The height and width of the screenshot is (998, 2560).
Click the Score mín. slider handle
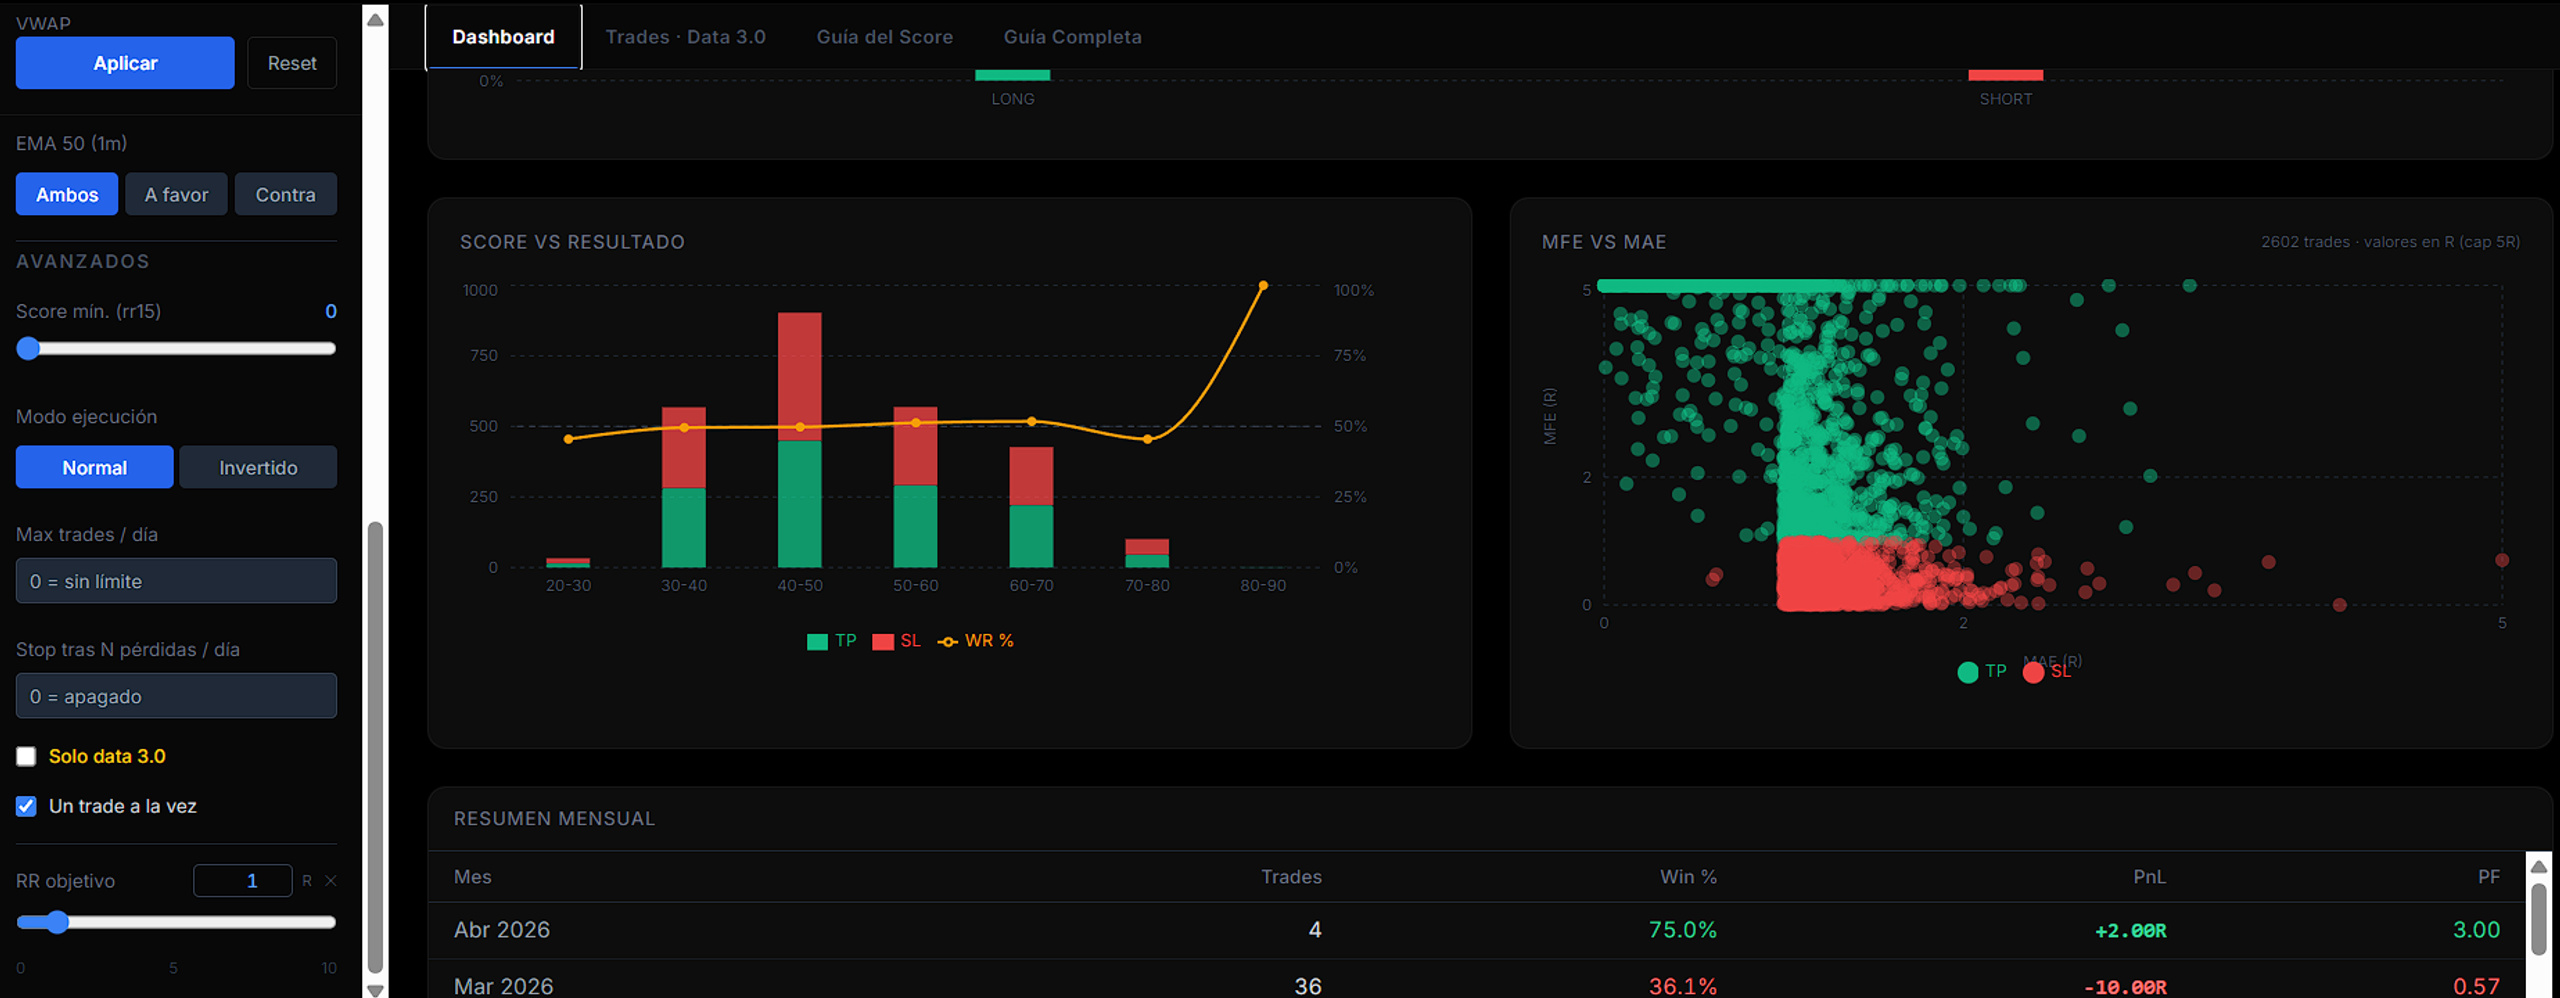coord(28,348)
